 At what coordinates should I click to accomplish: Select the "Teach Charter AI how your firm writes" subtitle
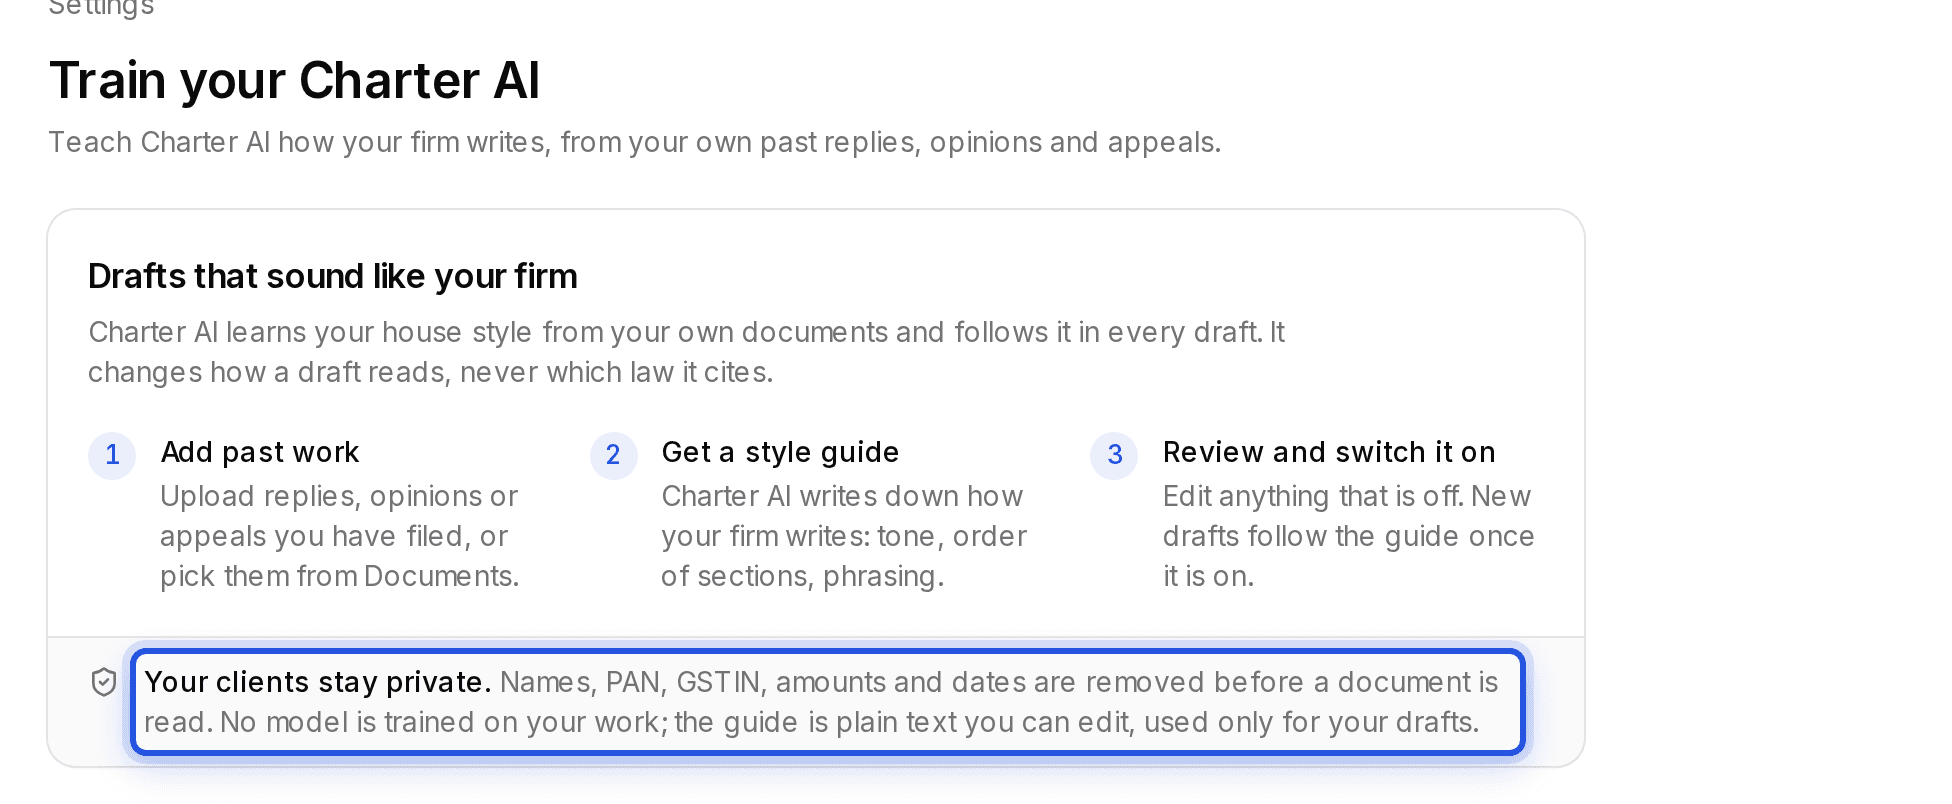[635, 142]
